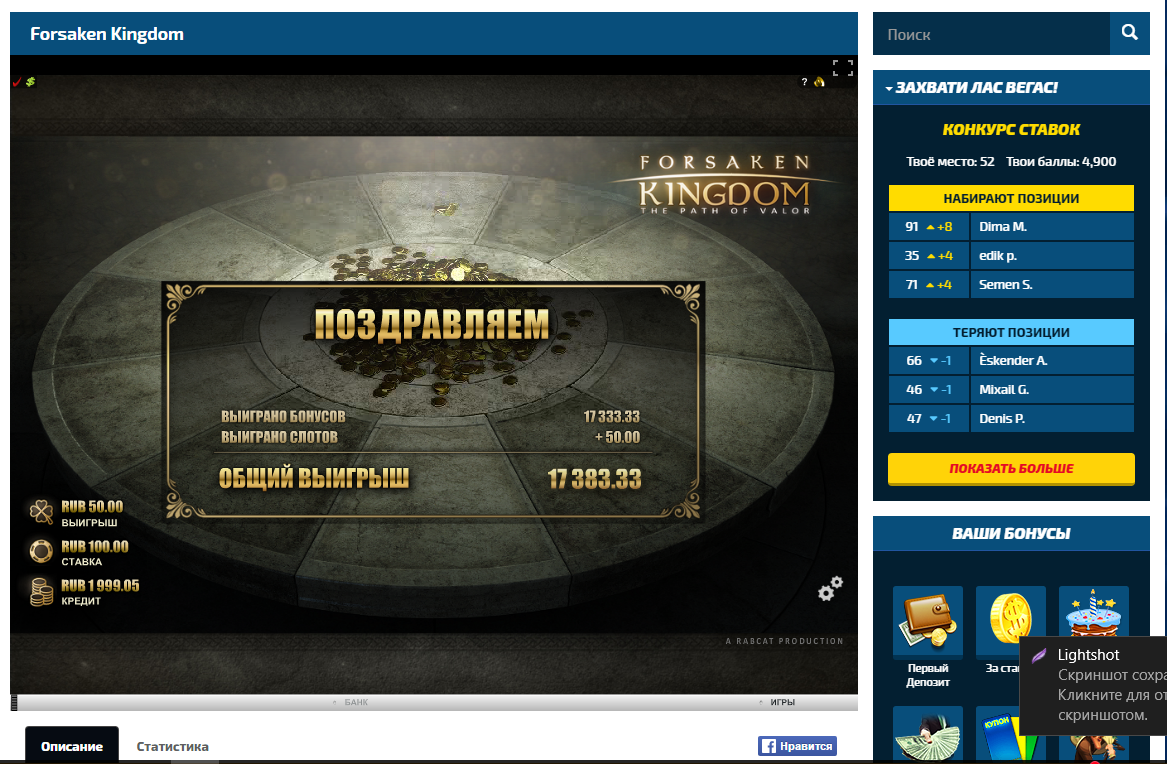Collapse the Захвати Лас Вегас panel
This screenshot has height=764, width=1167.
tap(889, 89)
